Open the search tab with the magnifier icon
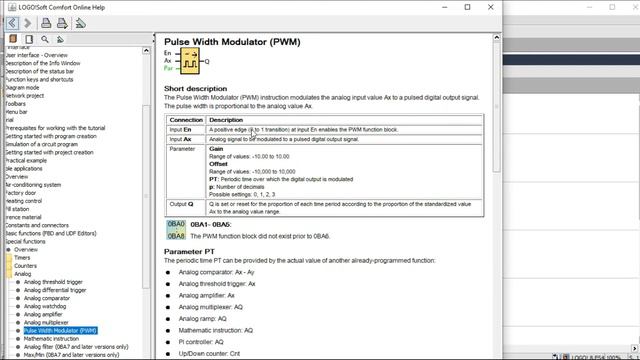Screen dimensions: 640x360 click(44, 39)
